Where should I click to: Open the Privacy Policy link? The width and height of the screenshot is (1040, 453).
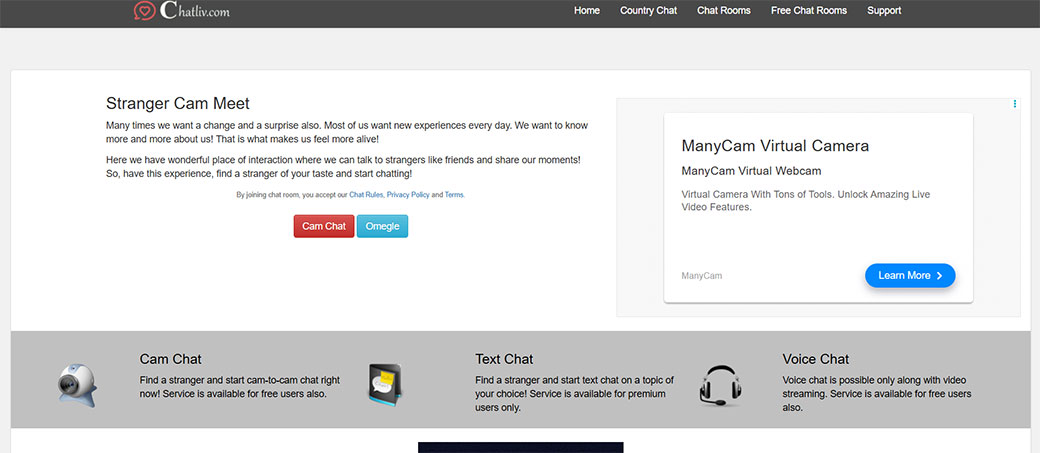[x=408, y=195]
